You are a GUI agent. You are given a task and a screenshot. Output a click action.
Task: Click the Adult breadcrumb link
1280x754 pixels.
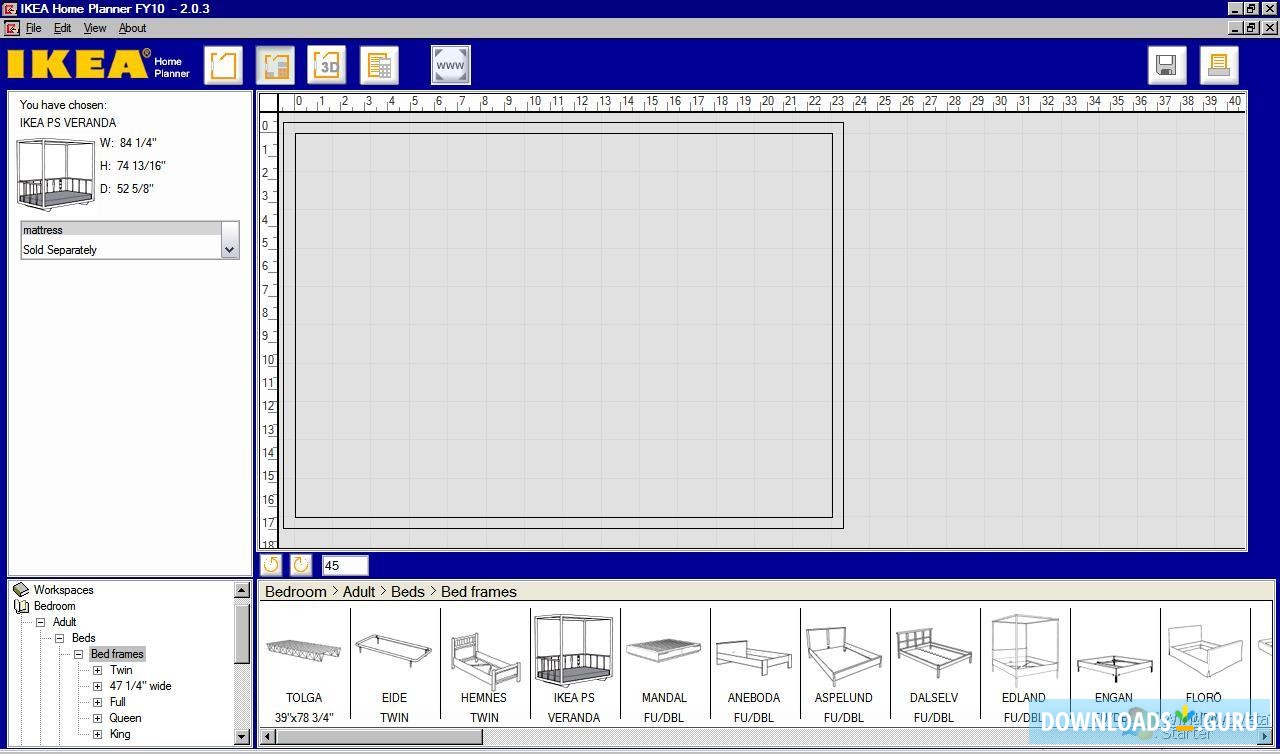(x=359, y=591)
